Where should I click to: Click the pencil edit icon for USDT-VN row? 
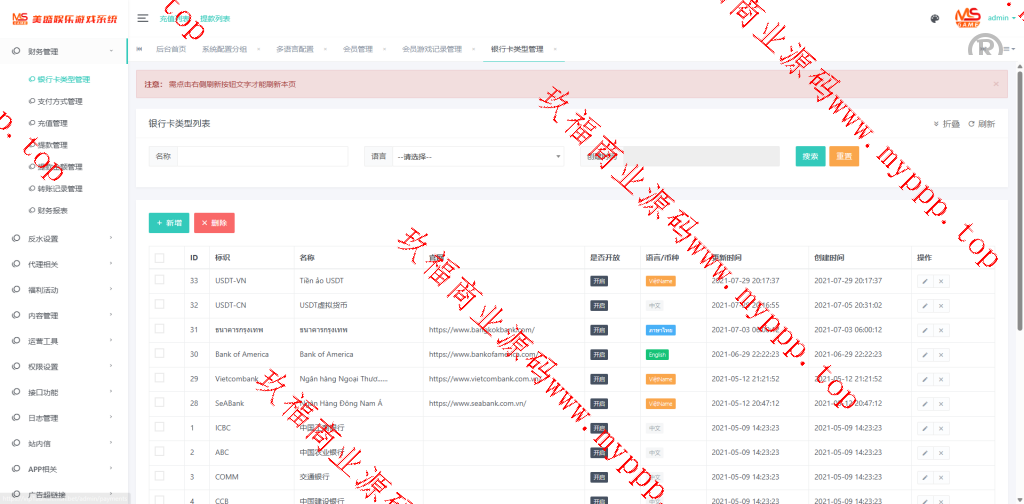[x=925, y=281]
